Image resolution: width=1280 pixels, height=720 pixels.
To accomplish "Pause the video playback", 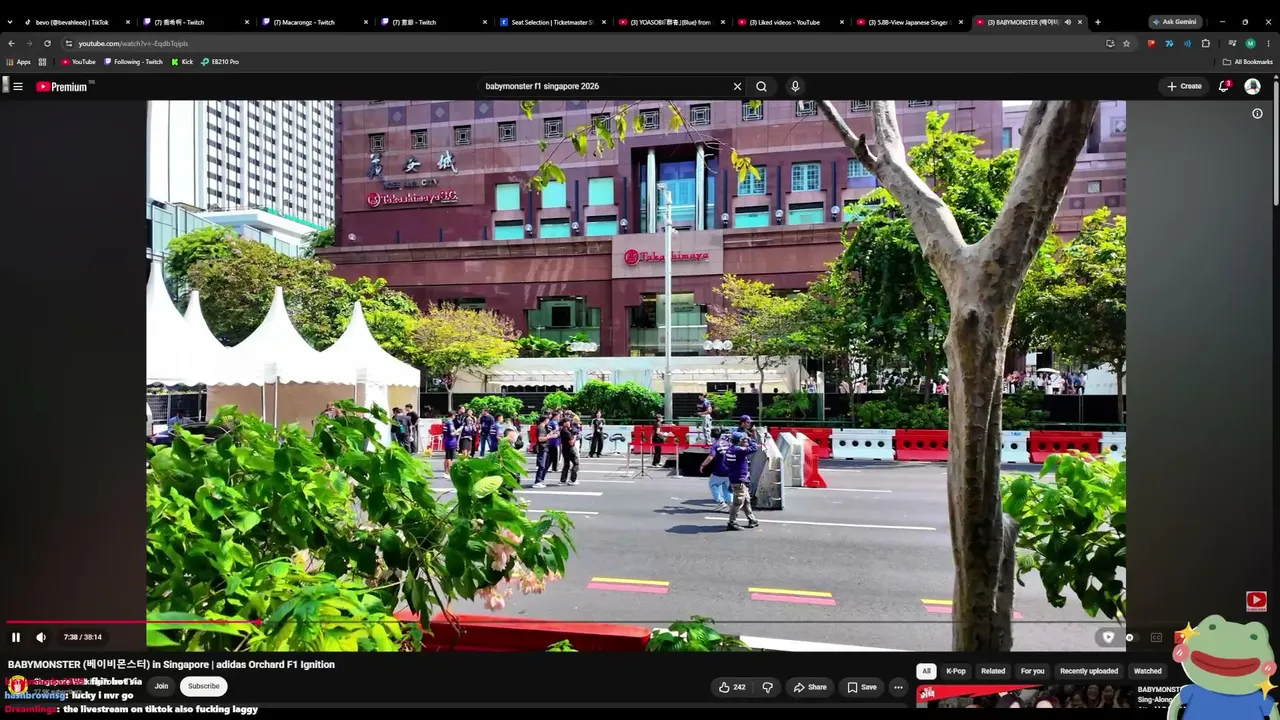I will tap(15, 637).
